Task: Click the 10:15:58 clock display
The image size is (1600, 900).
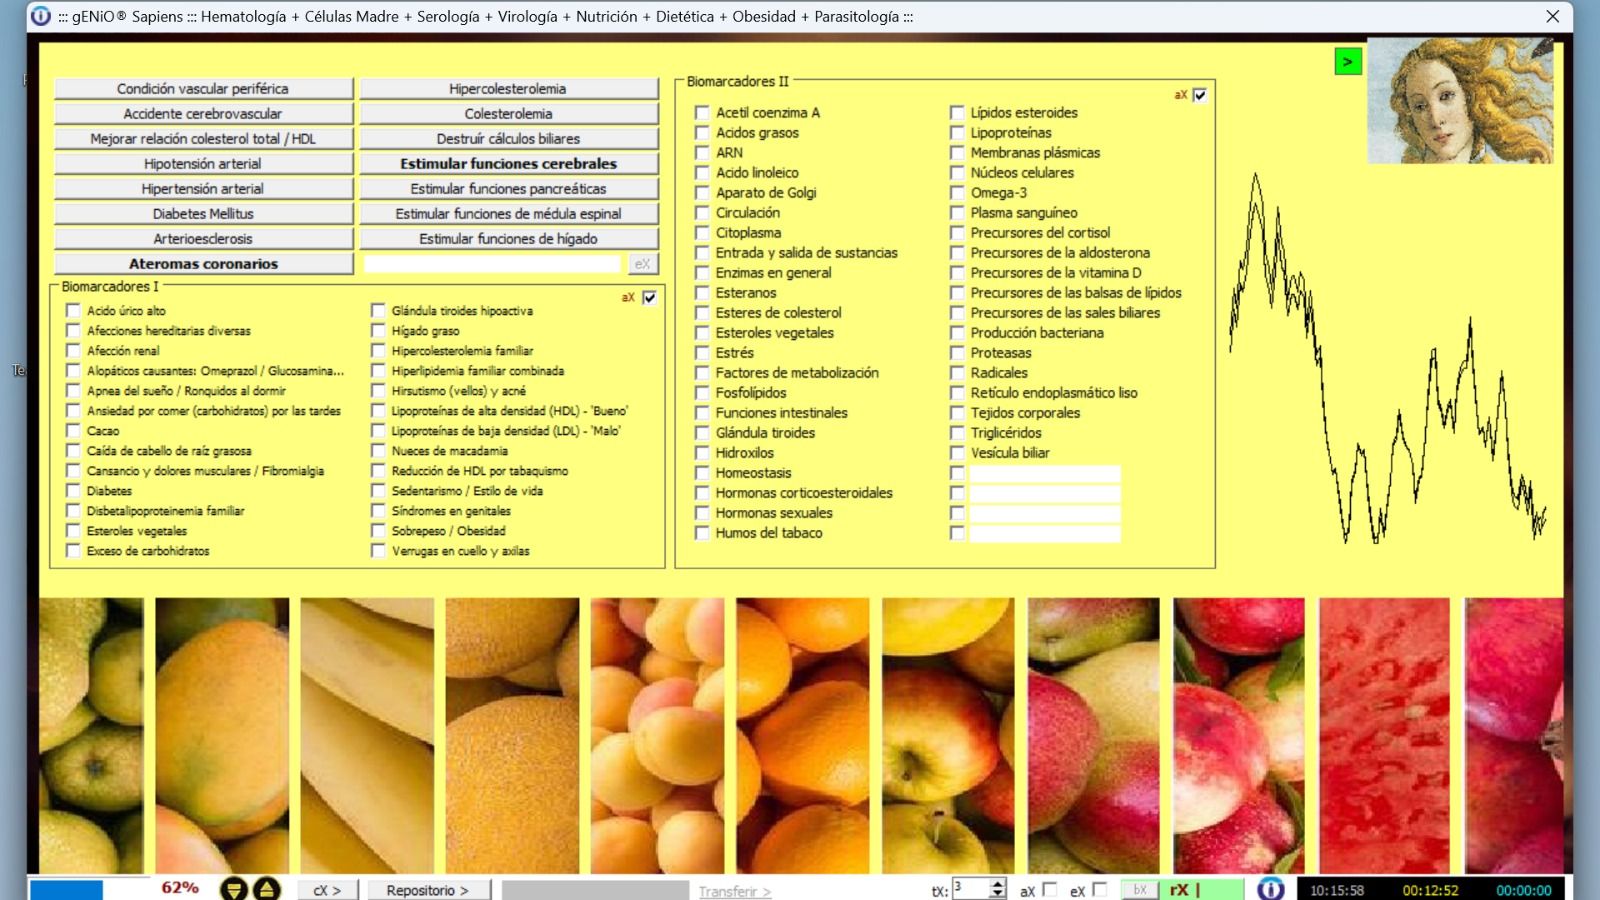Action: (x=1337, y=890)
